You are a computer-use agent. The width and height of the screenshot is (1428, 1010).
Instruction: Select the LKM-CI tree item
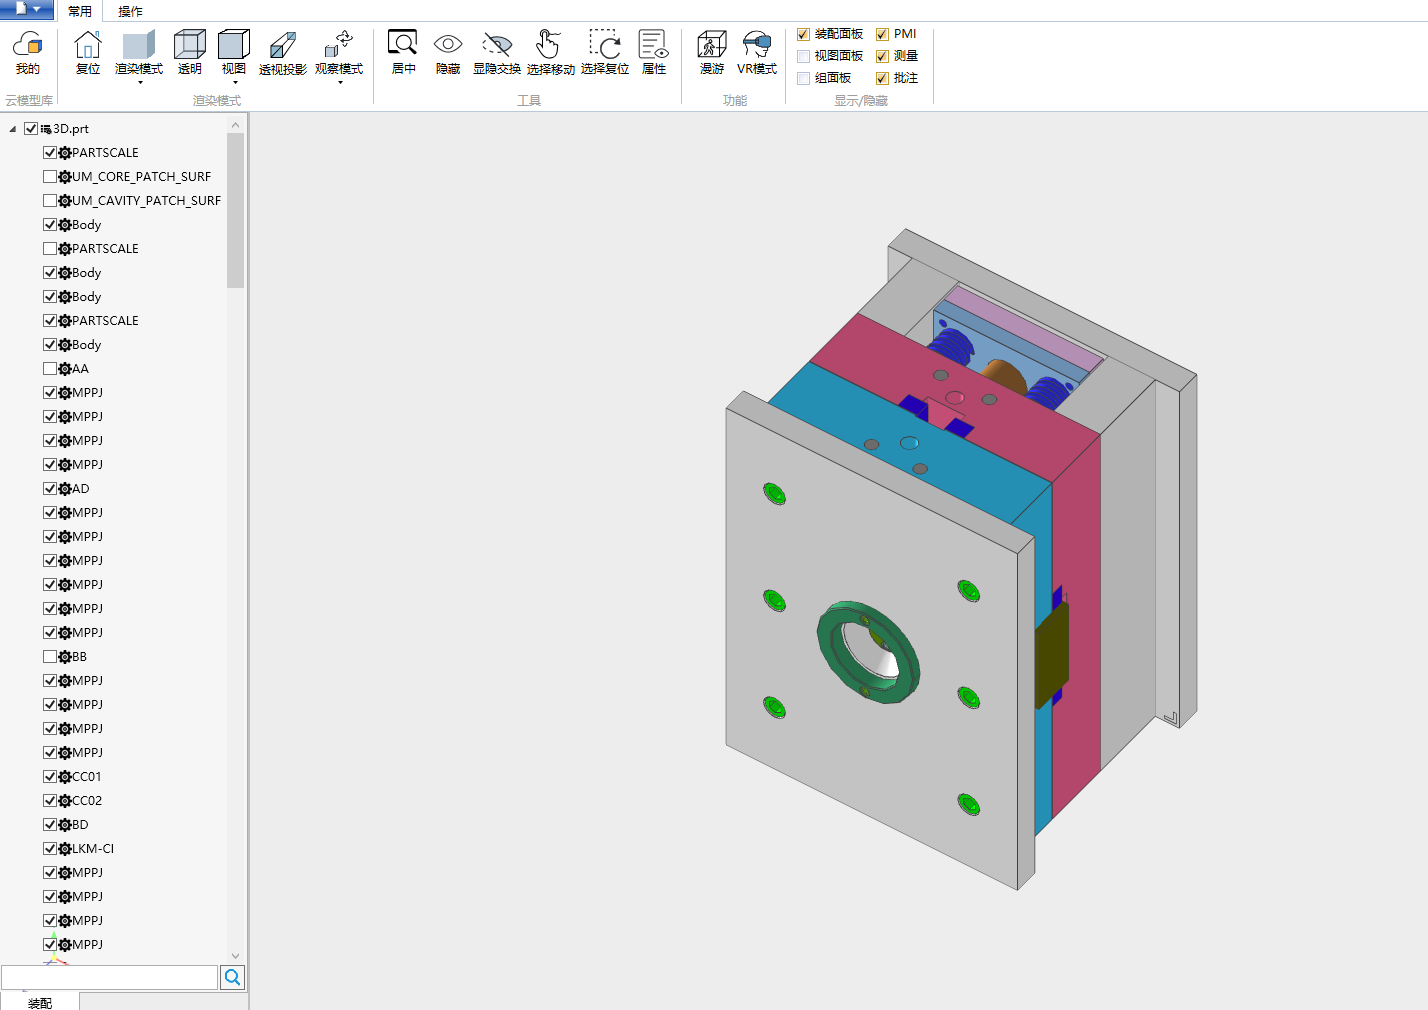93,849
